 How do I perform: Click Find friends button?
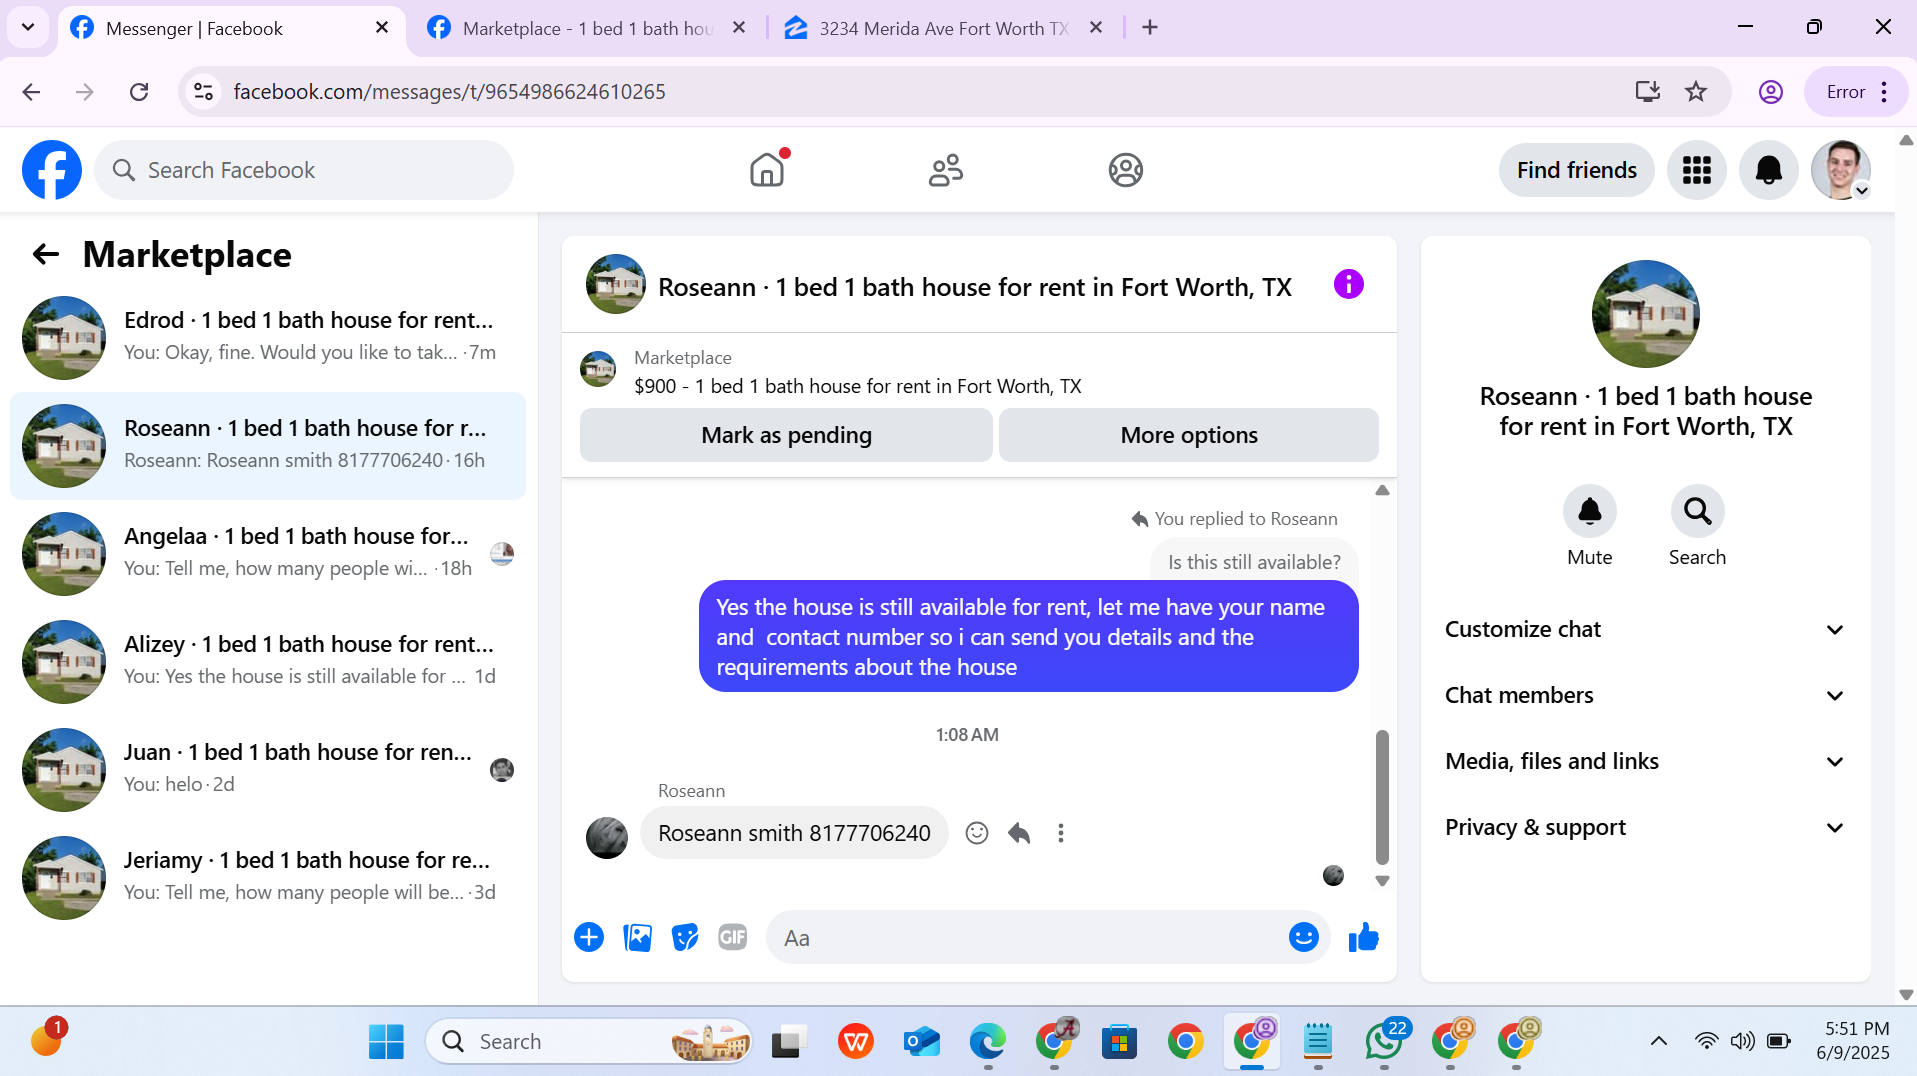(x=1576, y=170)
